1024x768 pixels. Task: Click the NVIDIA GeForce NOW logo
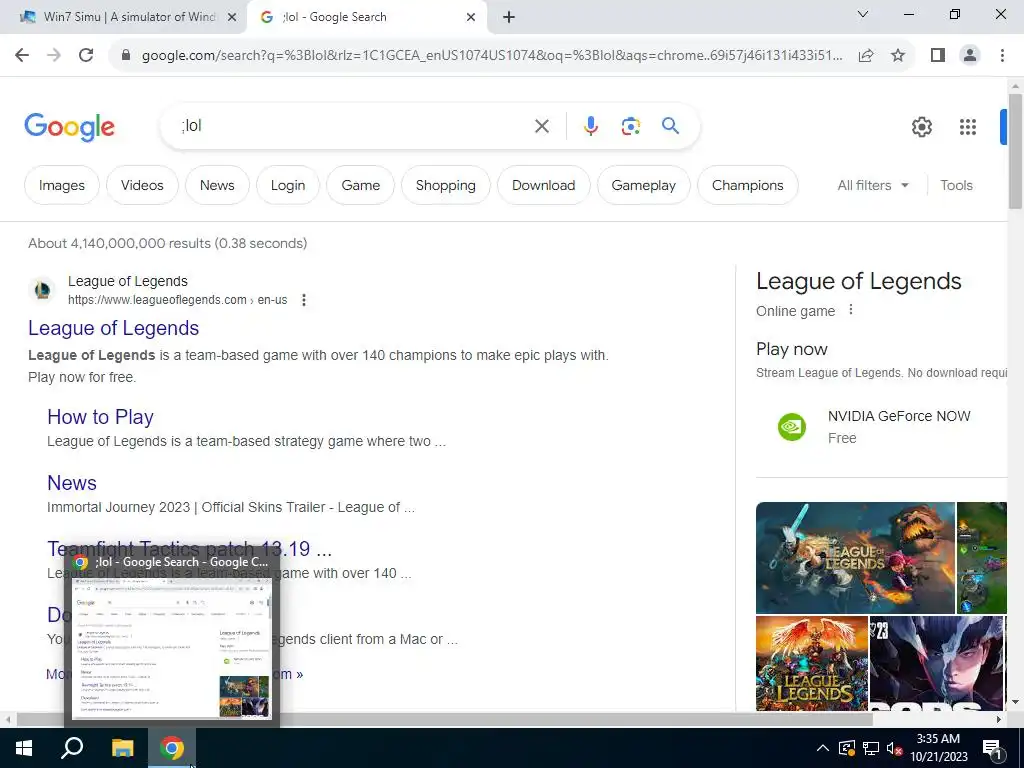(x=792, y=427)
